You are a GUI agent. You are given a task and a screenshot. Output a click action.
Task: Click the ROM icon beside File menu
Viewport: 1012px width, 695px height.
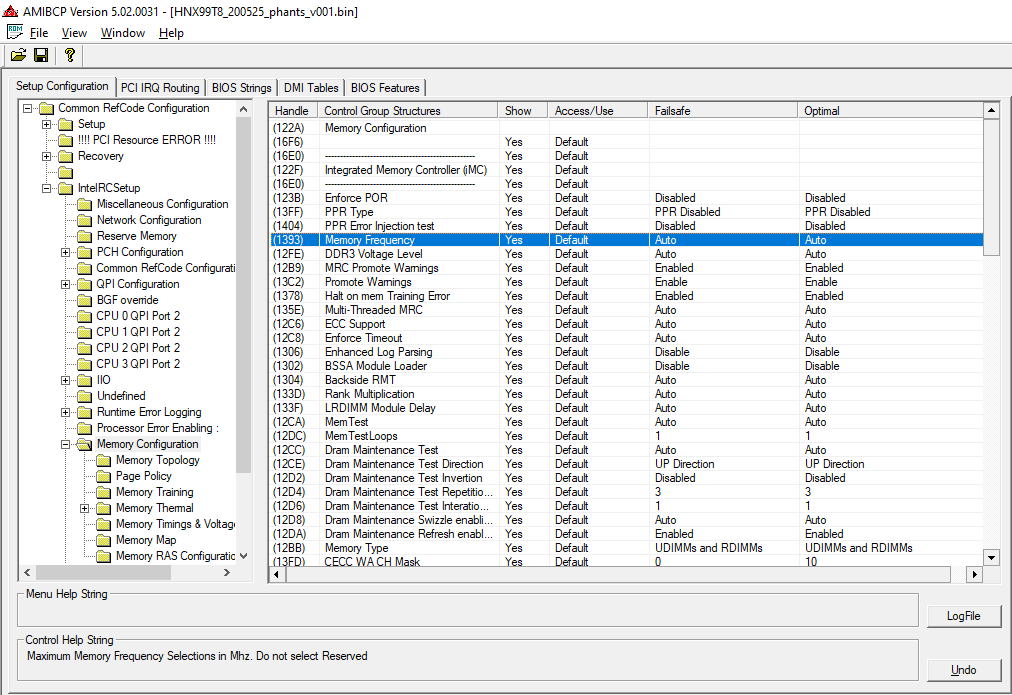tap(14, 32)
